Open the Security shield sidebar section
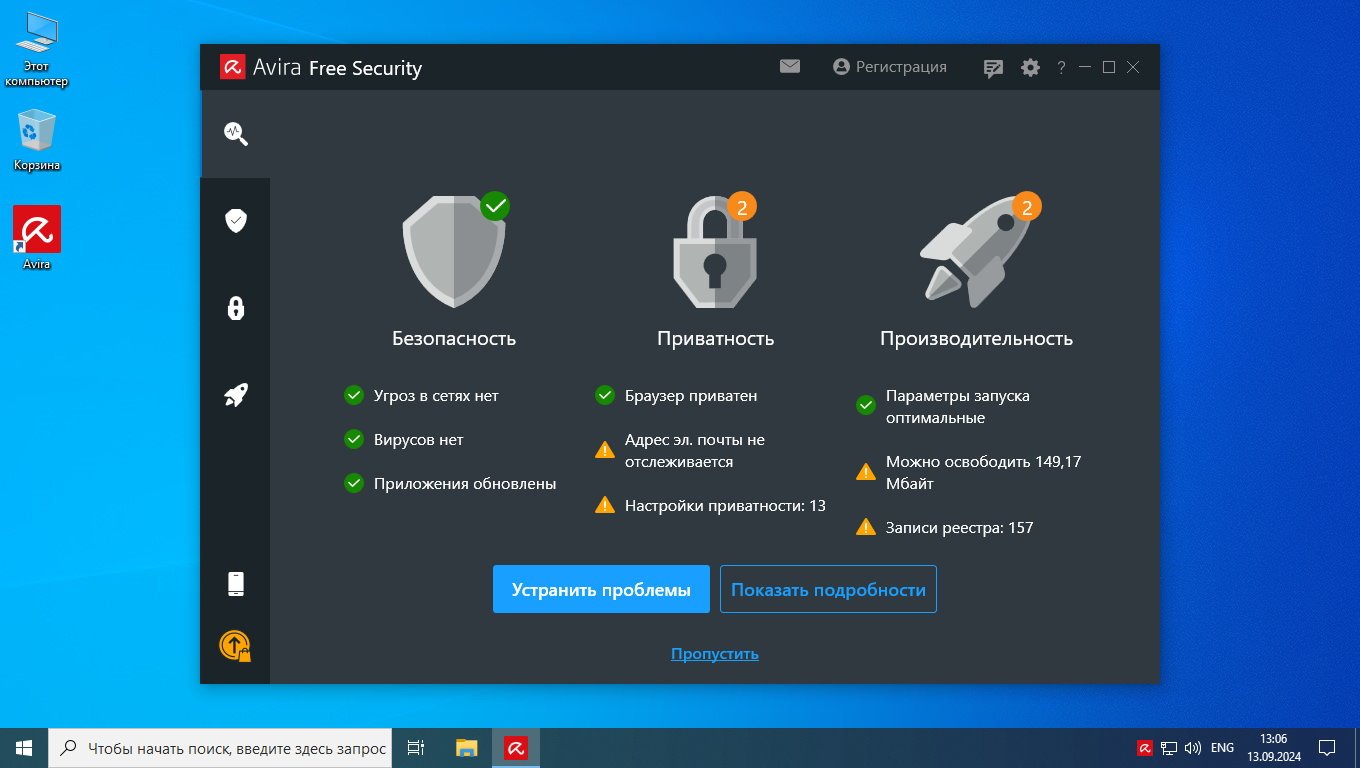The image size is (1360, 768). pos(236,221)
